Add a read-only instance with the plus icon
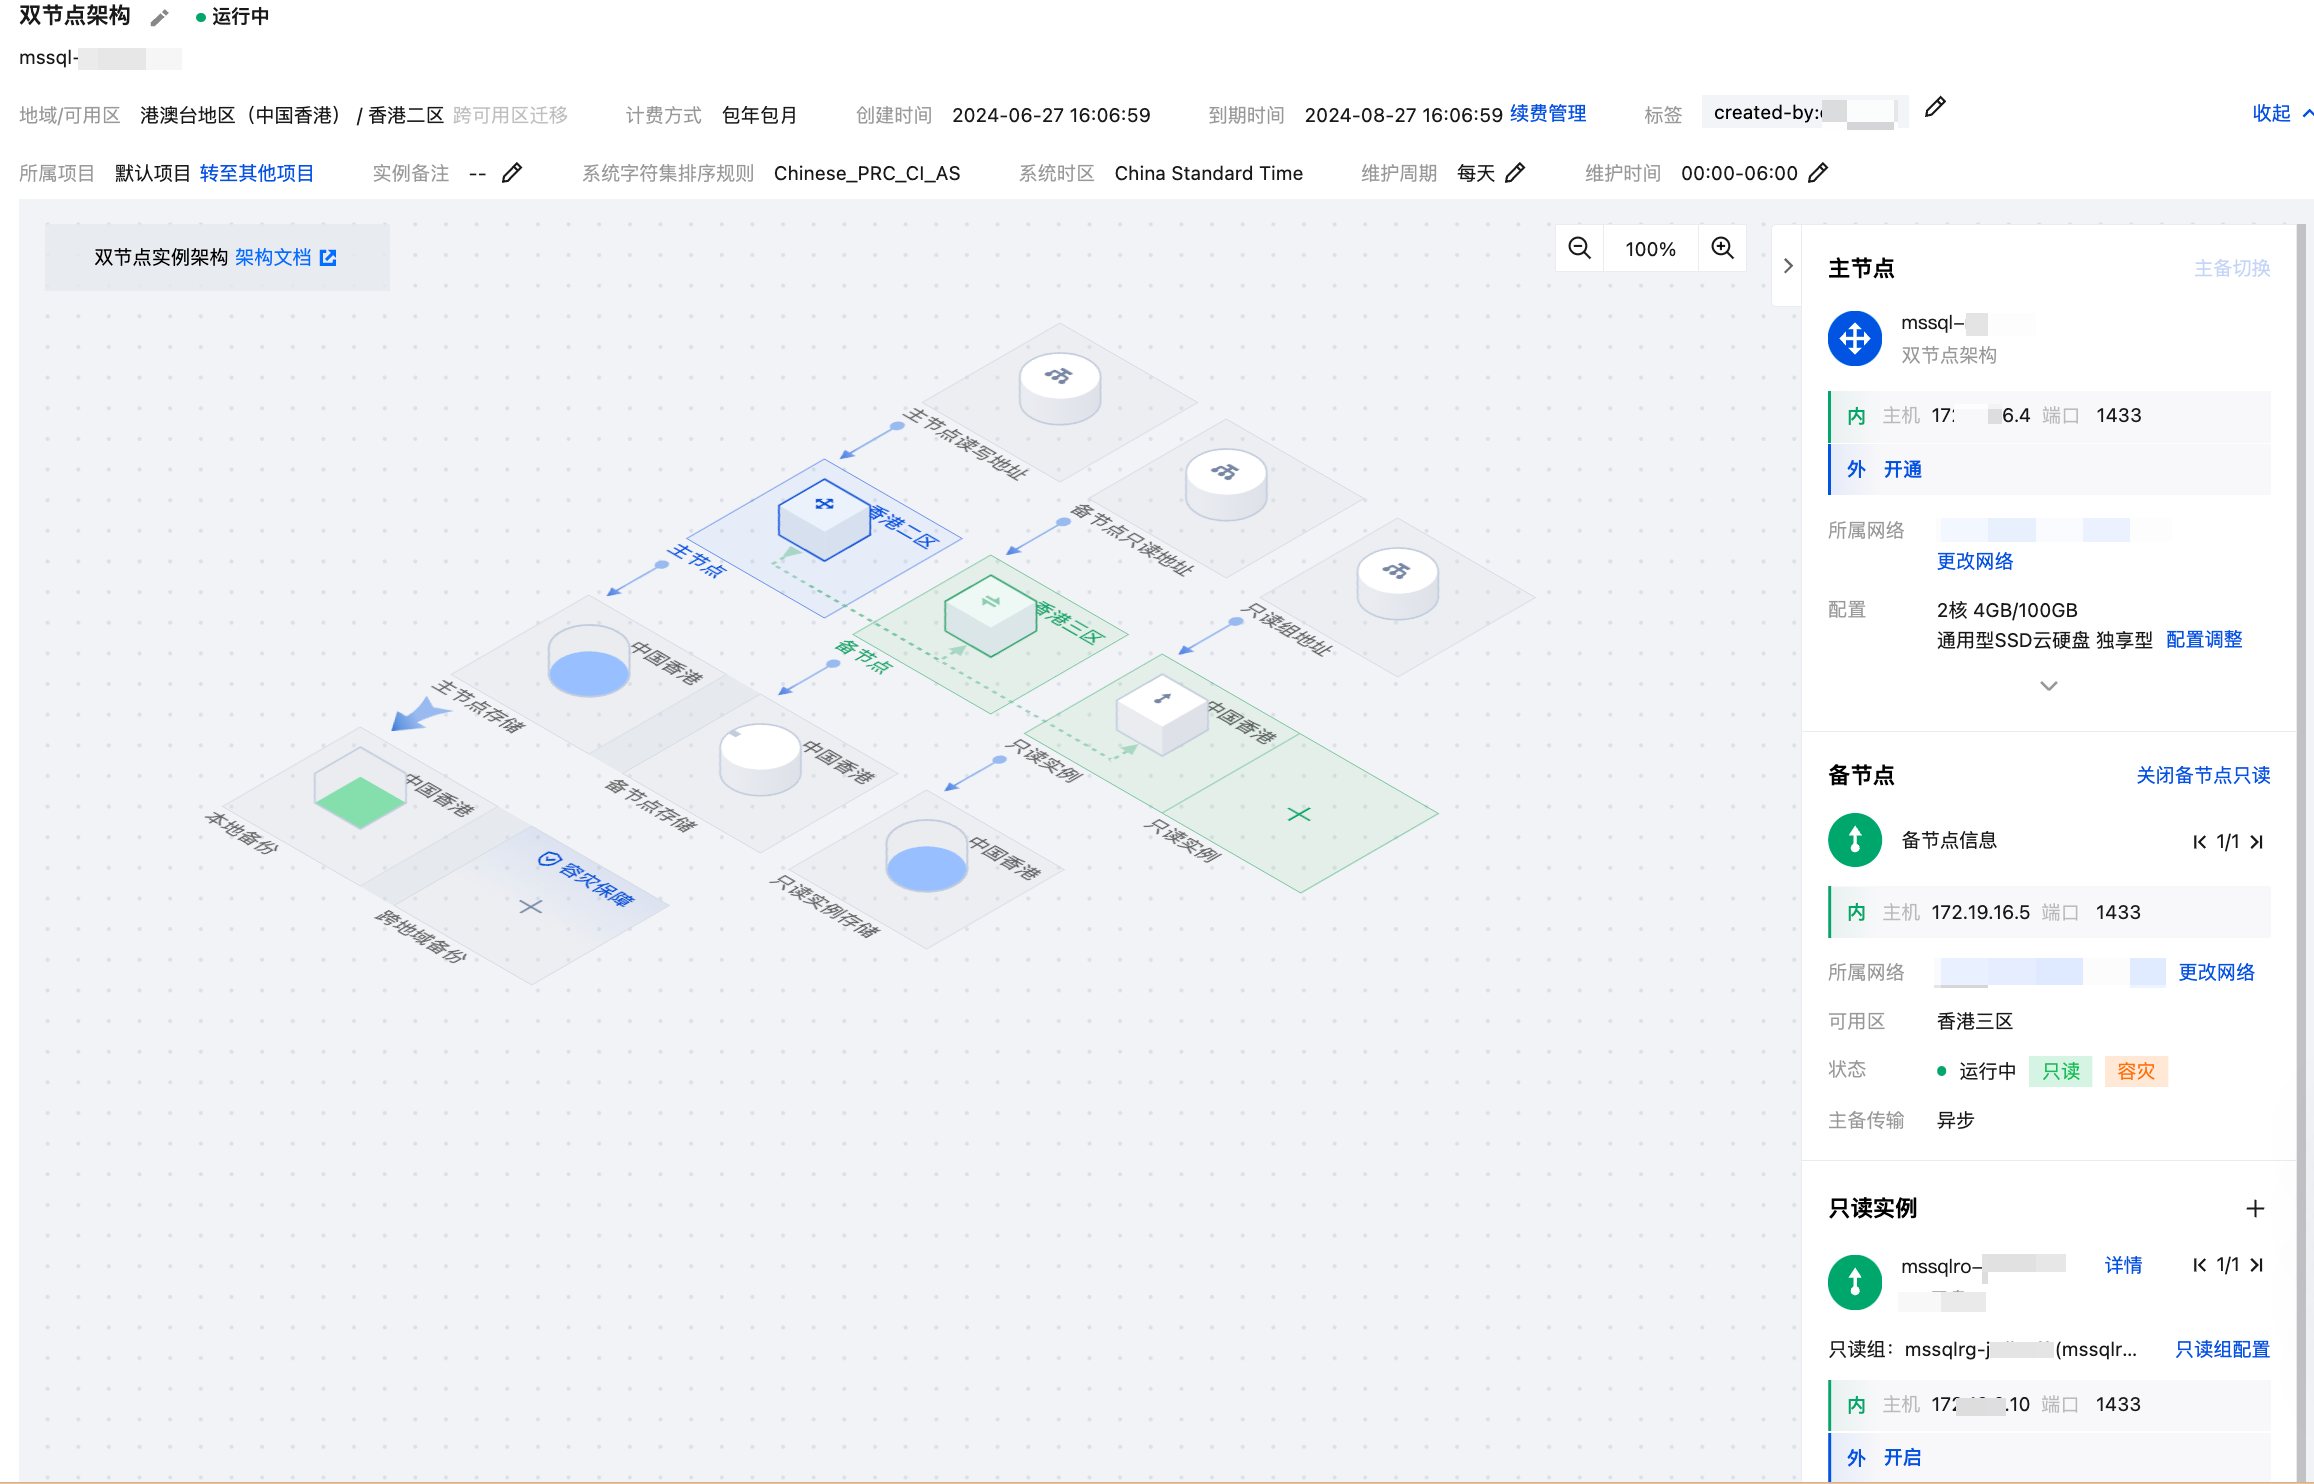This screenshot has width=2314, height=1484. pos(2254,1208)
